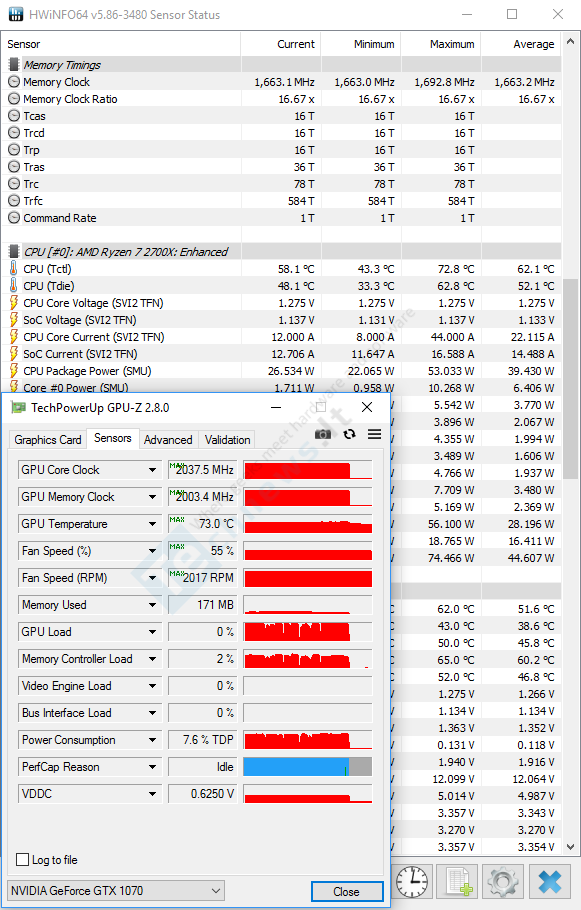Take a GPU-Z screenshot with camera icon

point(323,434)
